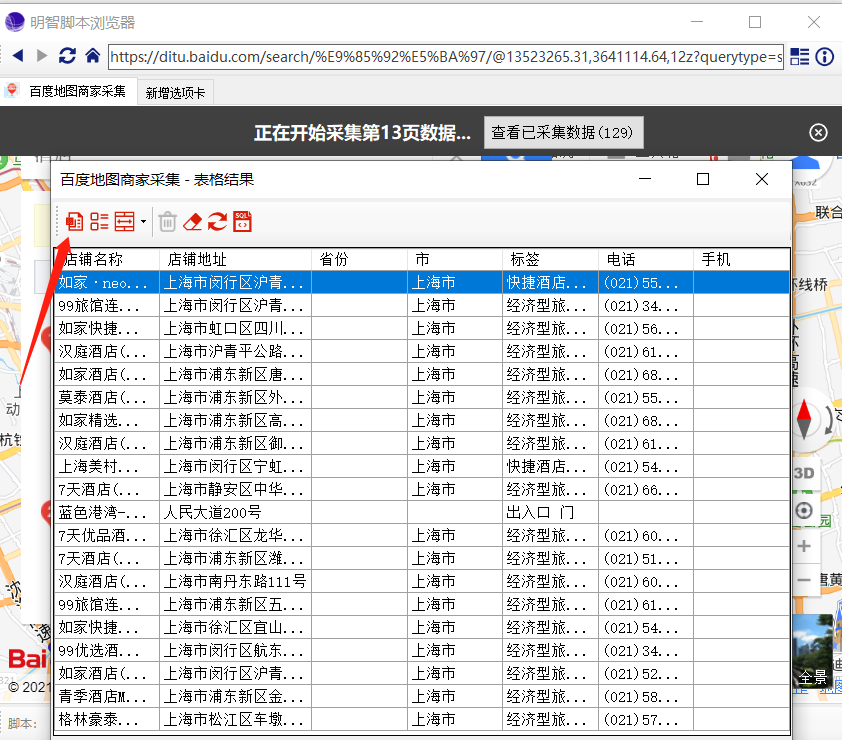Click phone cell (021)58...

point(646,697)
